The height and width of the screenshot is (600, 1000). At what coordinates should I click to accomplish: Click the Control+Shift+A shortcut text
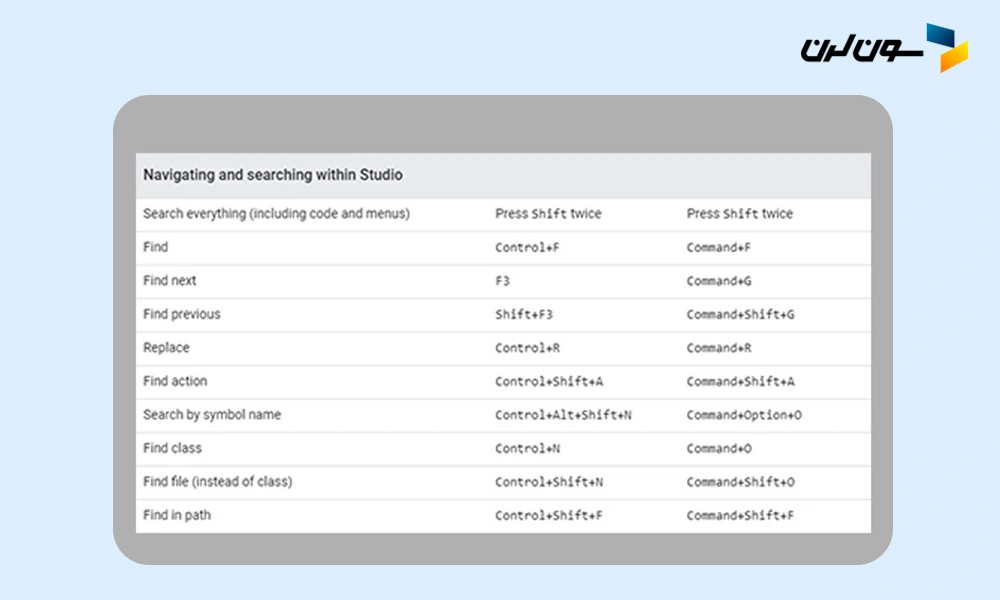click(x=551, y=382)
